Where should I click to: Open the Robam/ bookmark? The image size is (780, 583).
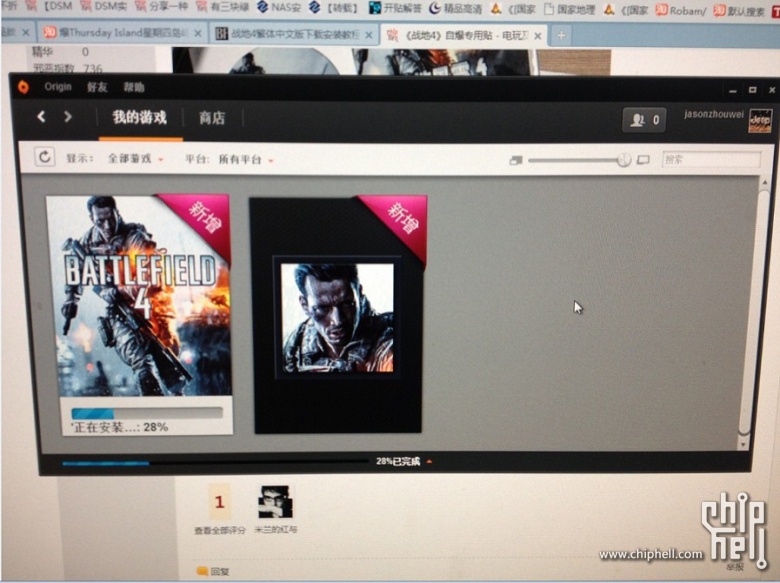click(681, 10)
